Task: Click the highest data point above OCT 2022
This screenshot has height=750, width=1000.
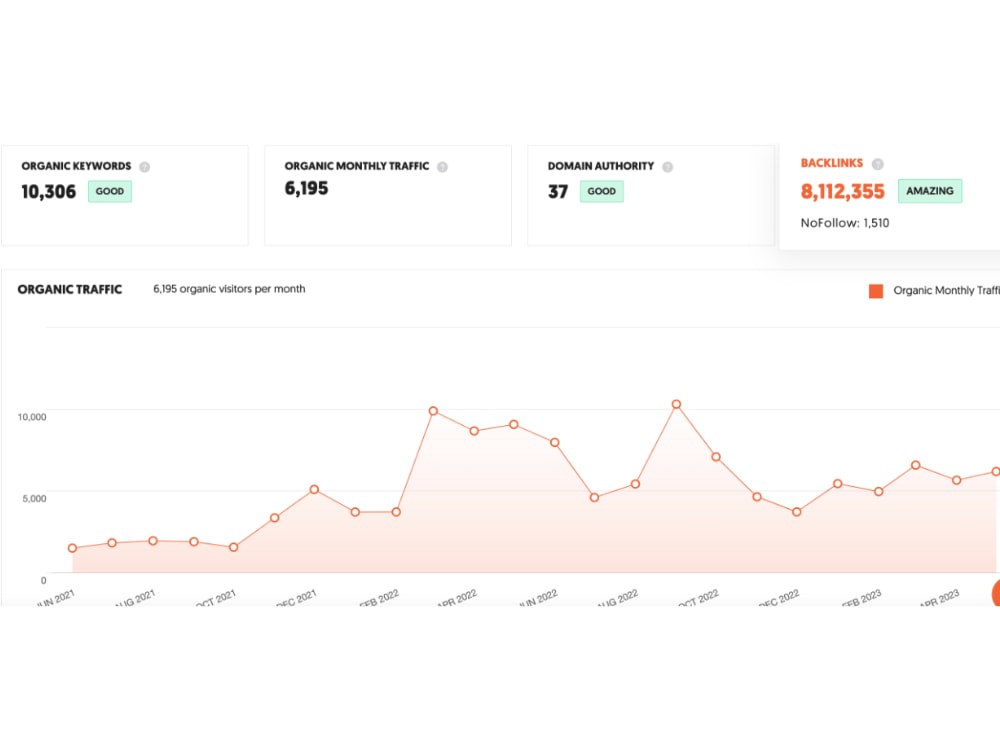Action: pyautogui.click(x=676, y=404)
